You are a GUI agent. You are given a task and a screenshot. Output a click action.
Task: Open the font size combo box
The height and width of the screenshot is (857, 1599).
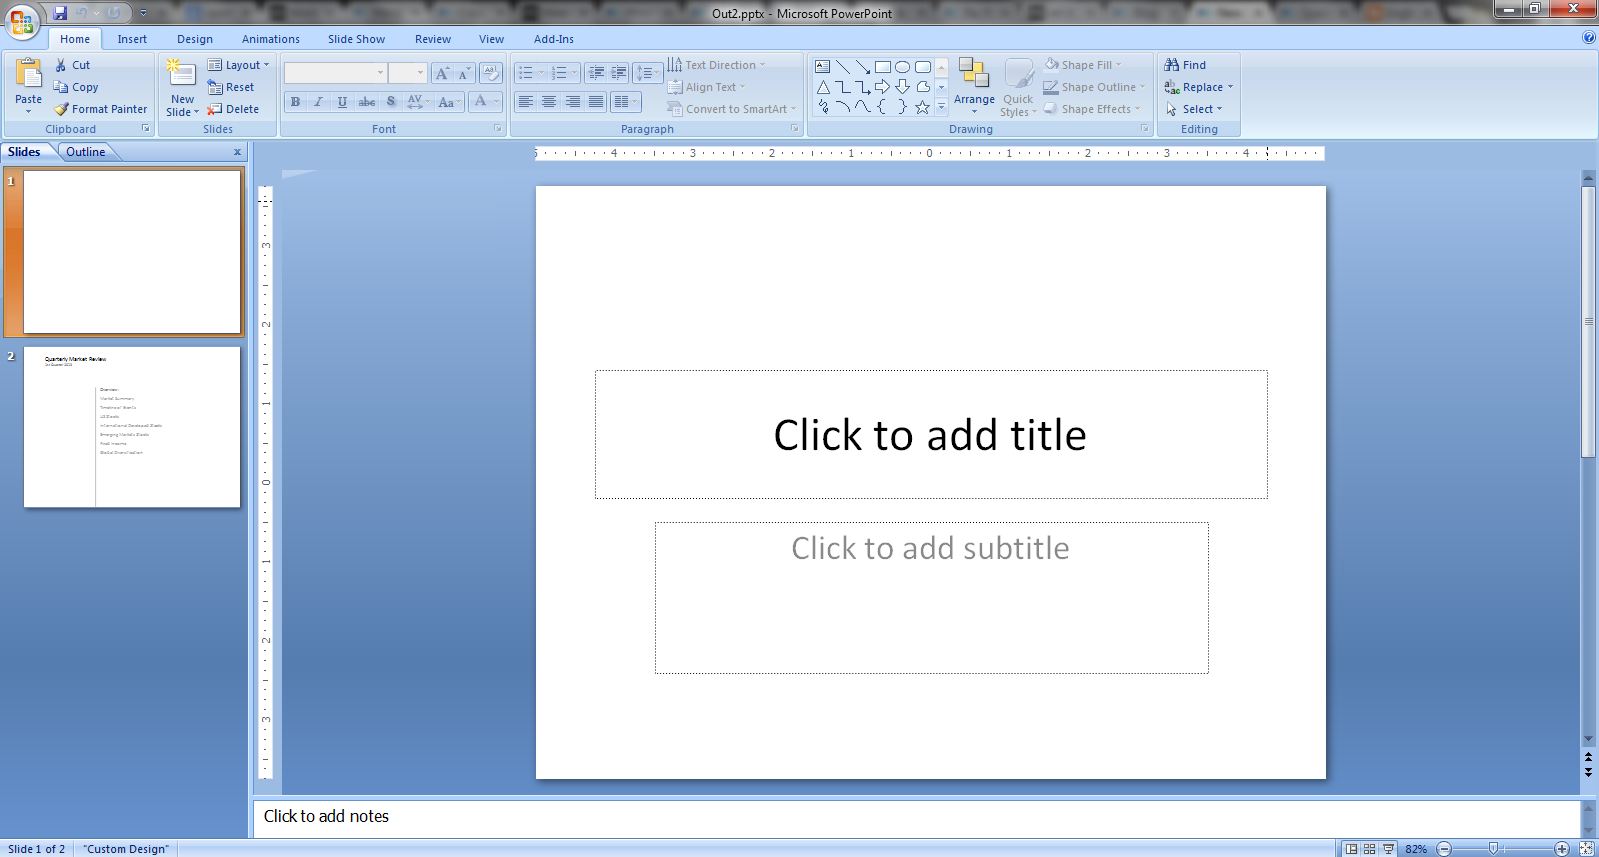coord(408,73)
